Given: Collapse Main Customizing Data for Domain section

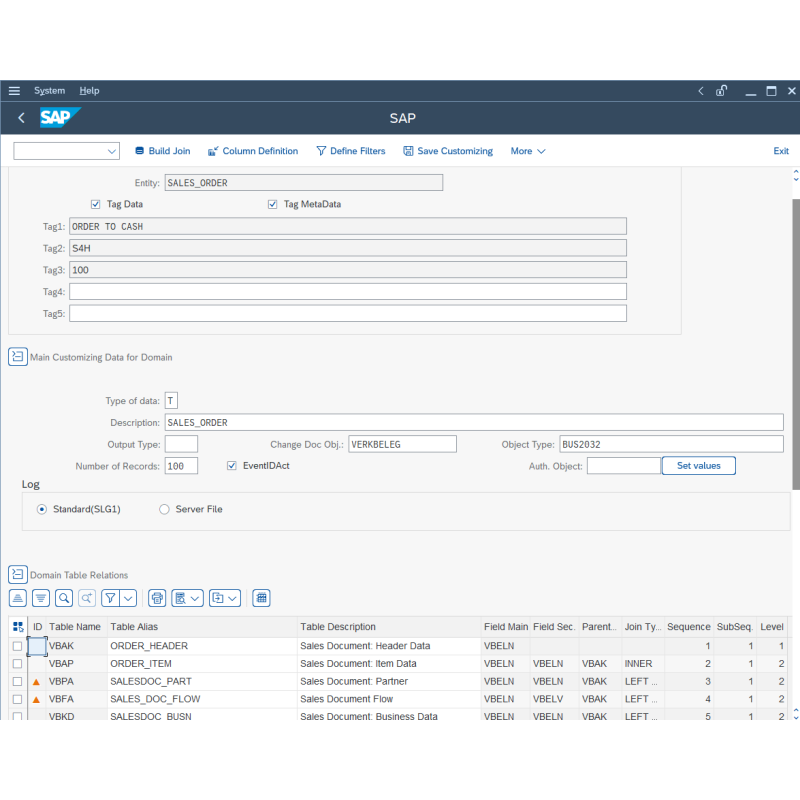Looking at the screenshot, I should (x=18, y=356).
